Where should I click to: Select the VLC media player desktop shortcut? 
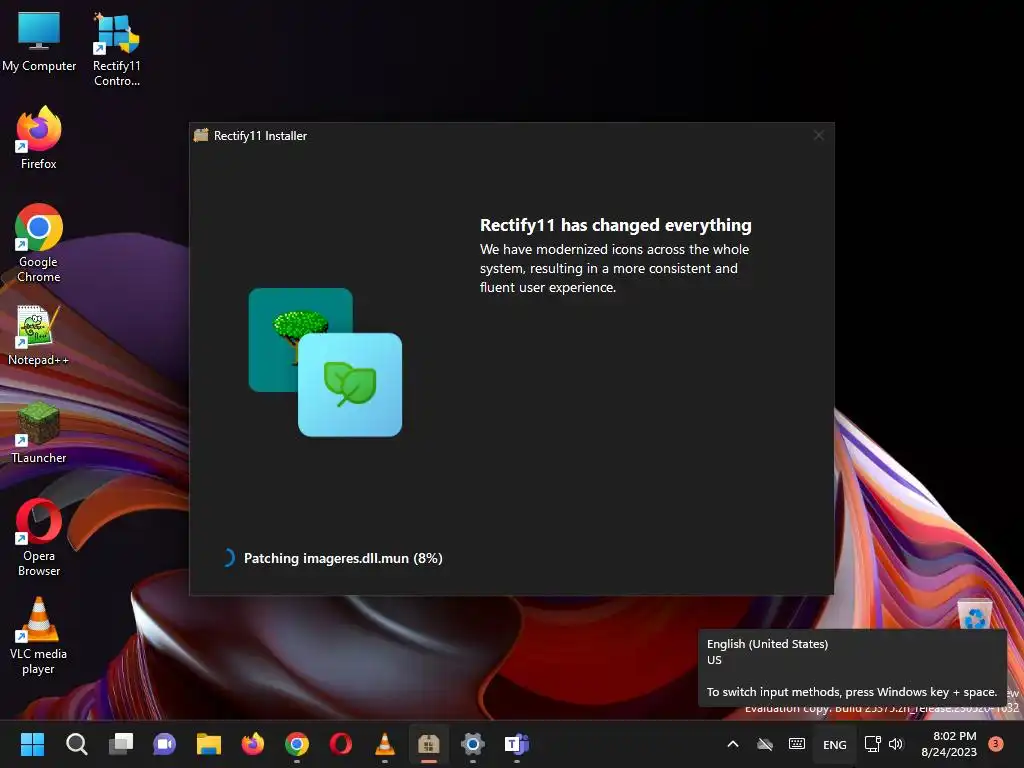tap(39, 635)
